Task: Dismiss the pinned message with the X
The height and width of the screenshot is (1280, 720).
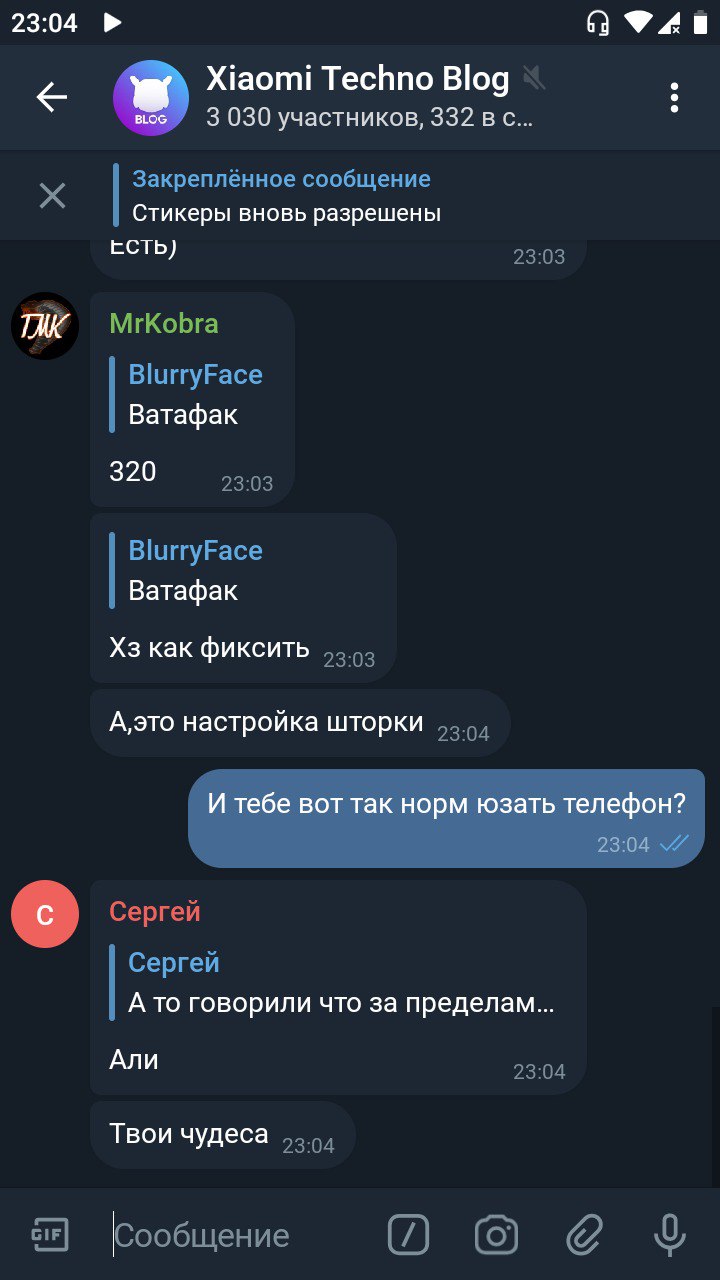Action: [x=52, y=195]
